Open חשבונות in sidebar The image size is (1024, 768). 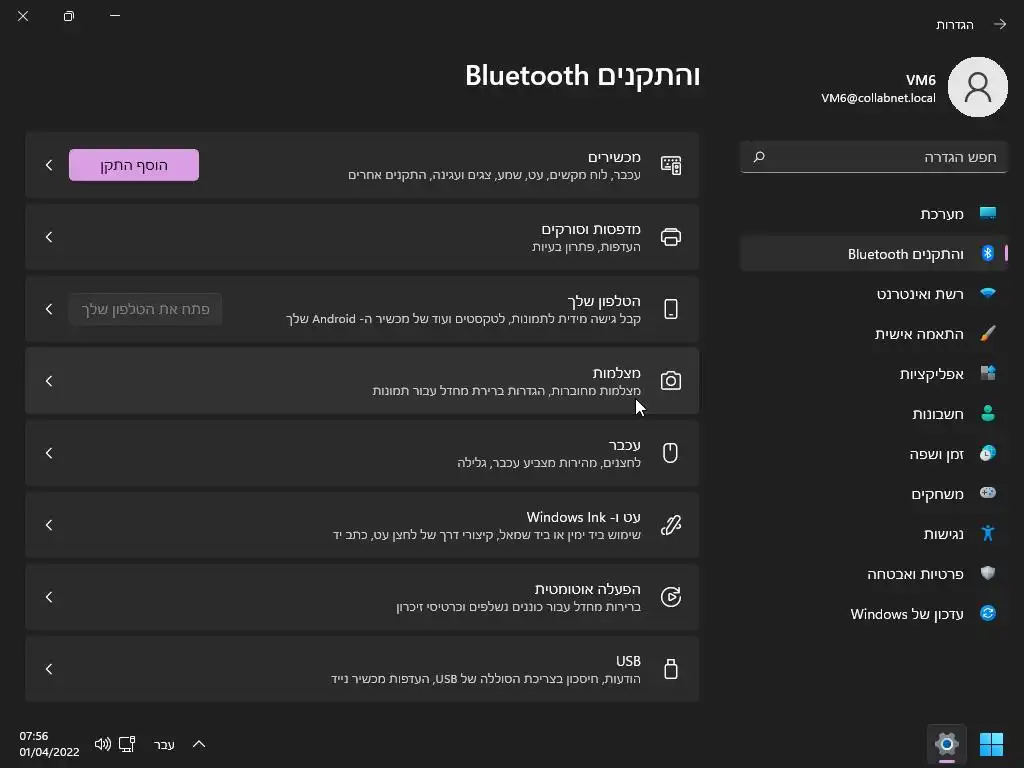coord(874,413)
